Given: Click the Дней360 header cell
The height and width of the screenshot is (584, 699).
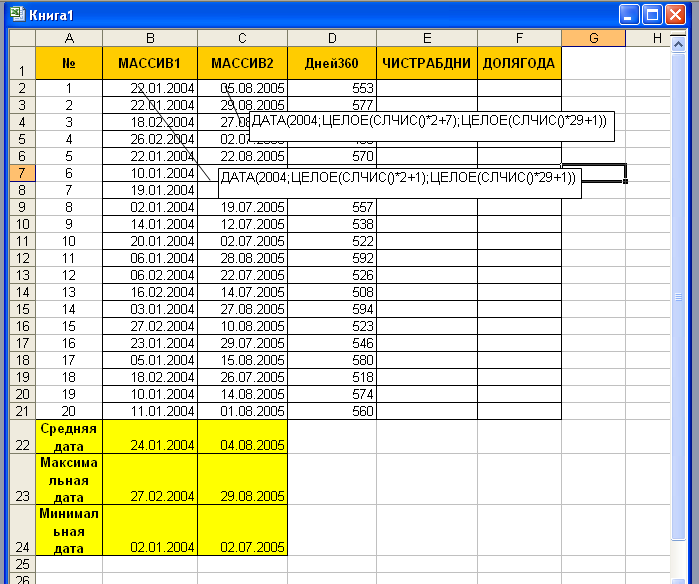Looking at the screenshot, I should [332, 63].
